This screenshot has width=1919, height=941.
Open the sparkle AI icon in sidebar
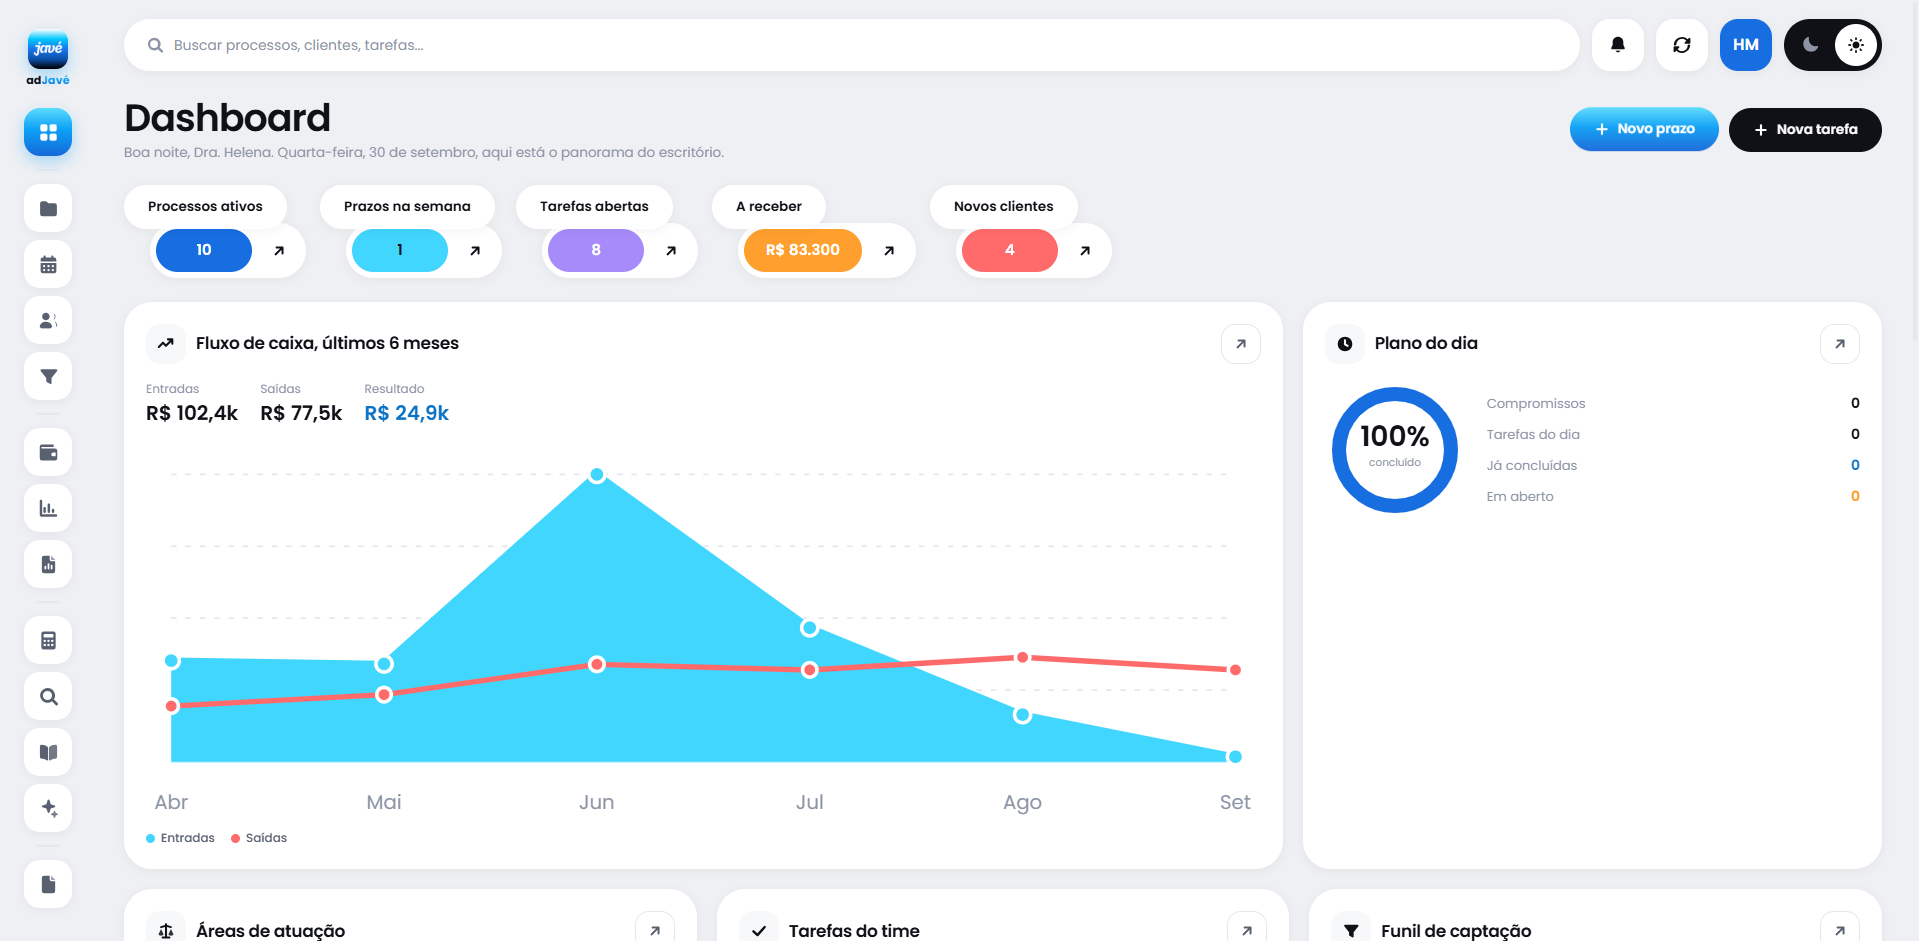pos(48,808)
